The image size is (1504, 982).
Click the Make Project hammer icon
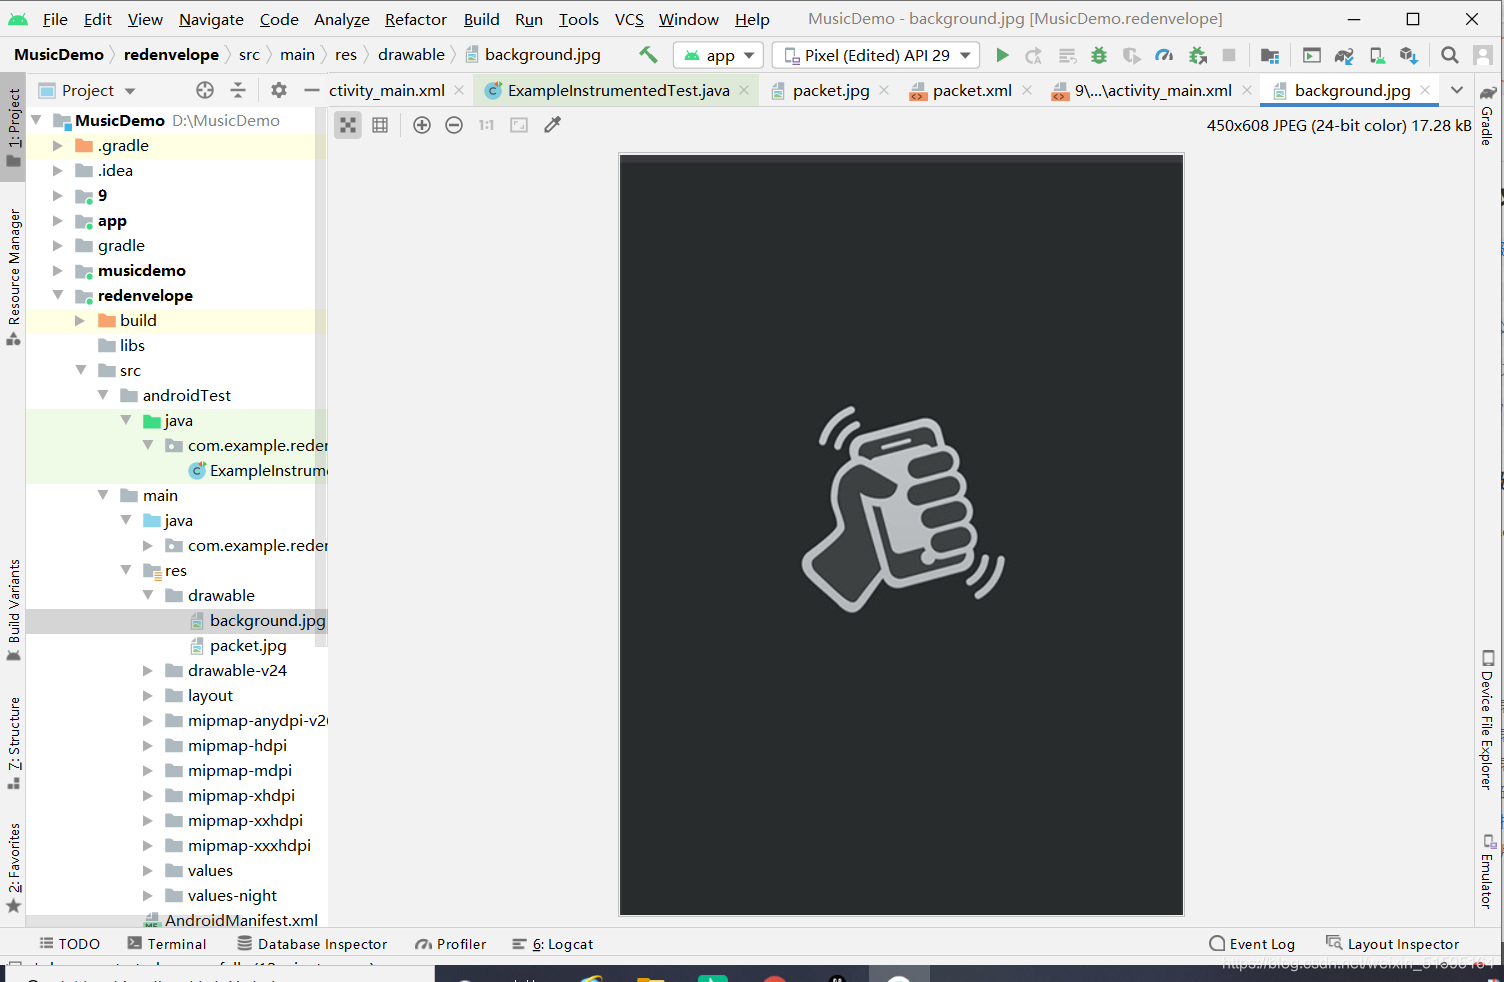[x=648, y=55]
